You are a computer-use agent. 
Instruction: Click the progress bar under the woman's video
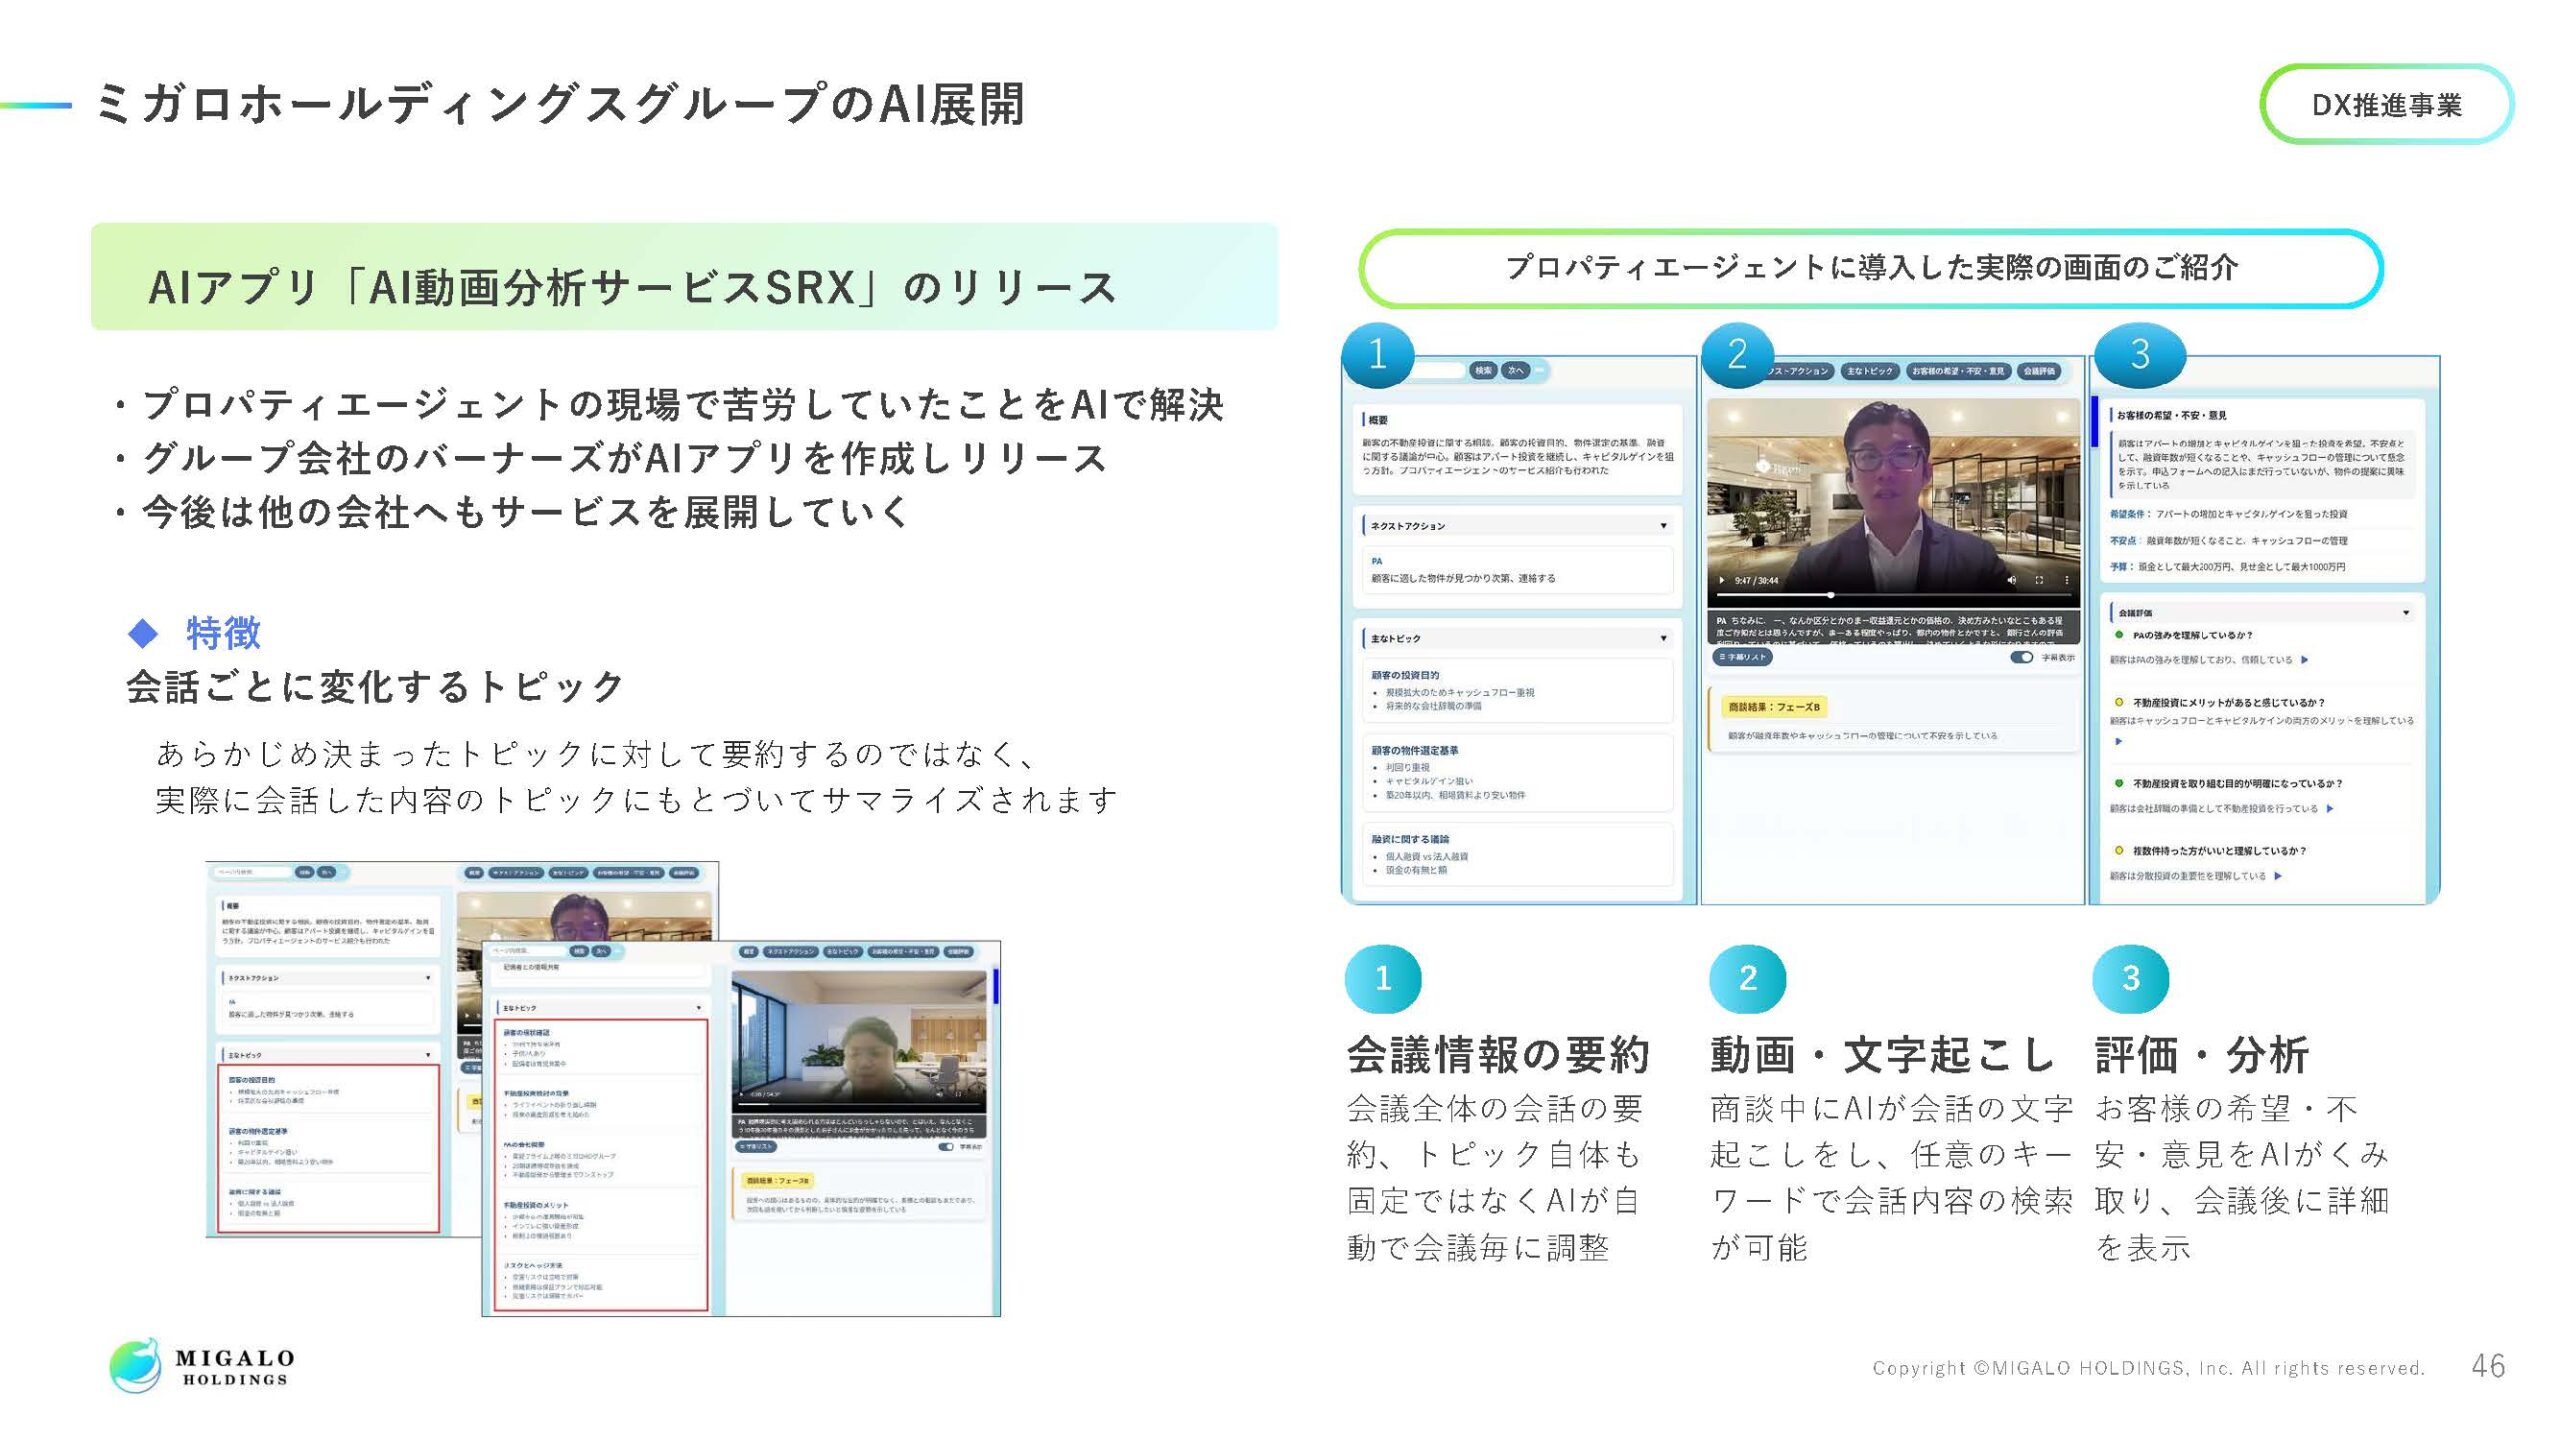(860, 1105)
